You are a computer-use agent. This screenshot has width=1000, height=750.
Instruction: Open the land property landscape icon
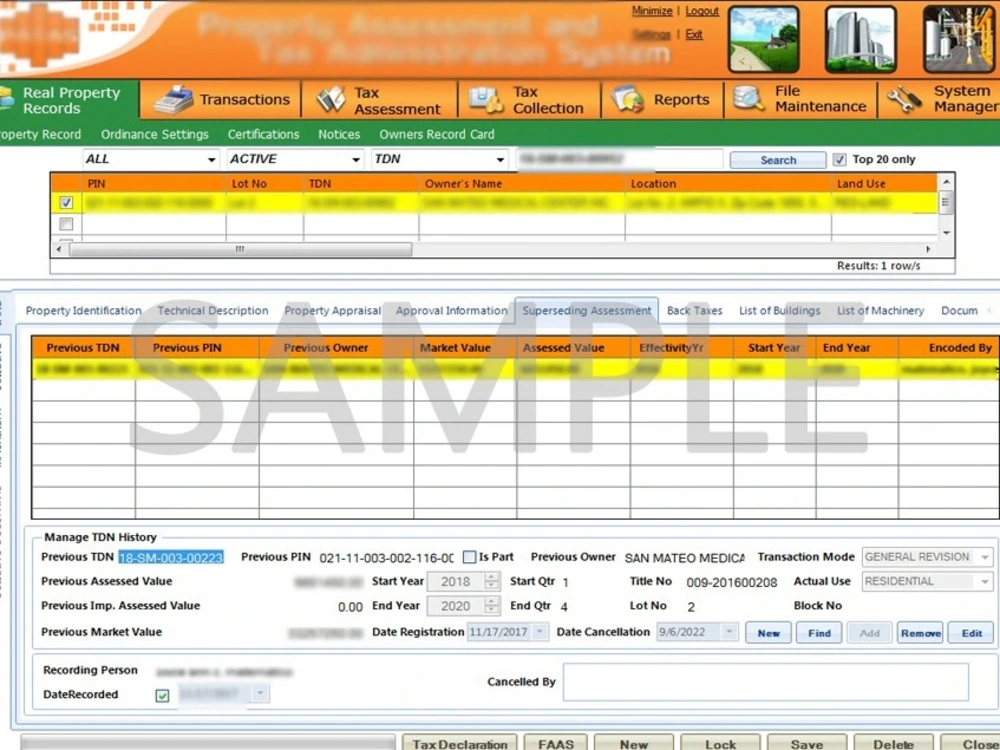tap(763, 40)
